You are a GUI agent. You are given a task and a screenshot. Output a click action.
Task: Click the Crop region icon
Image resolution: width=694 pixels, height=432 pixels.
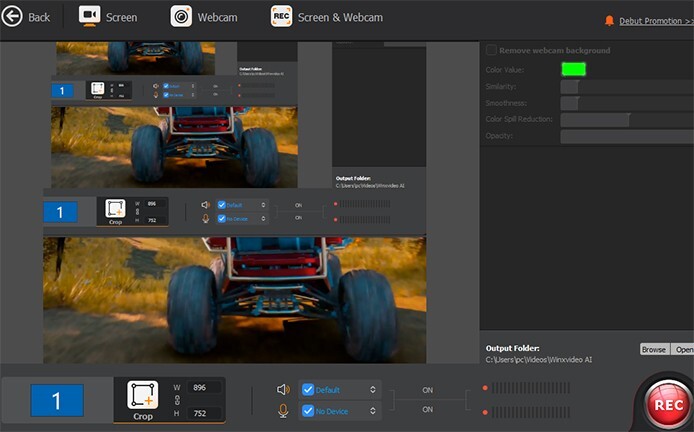coord(143,395)
